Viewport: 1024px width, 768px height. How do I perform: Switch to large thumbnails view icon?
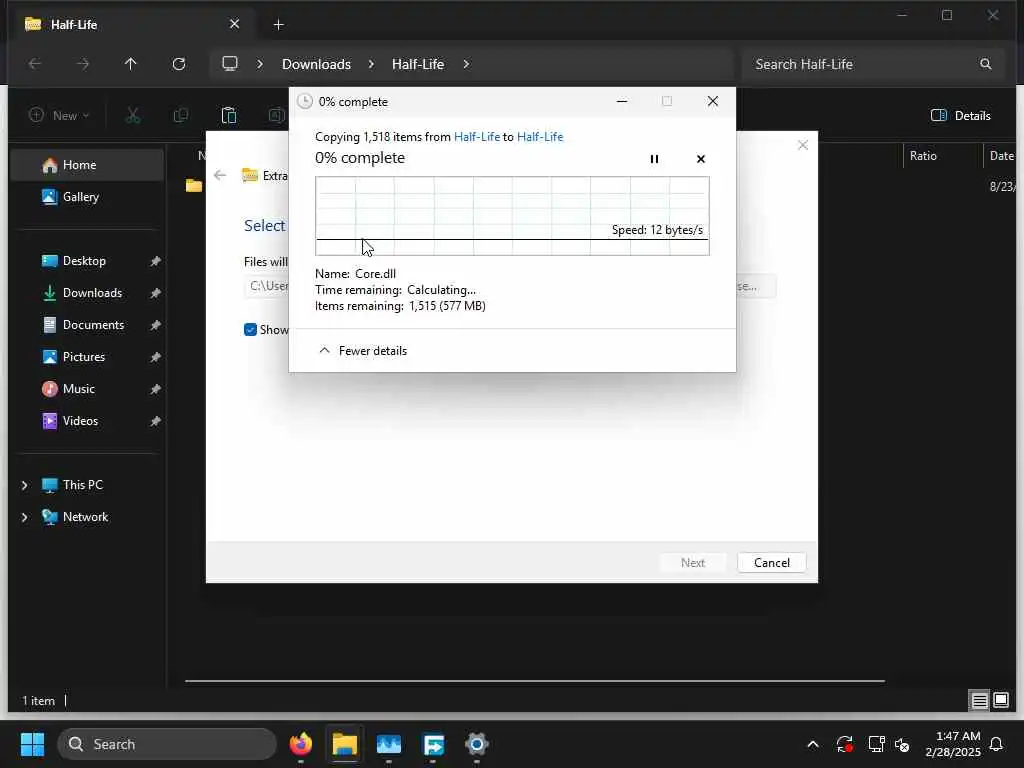[1000, 701]
